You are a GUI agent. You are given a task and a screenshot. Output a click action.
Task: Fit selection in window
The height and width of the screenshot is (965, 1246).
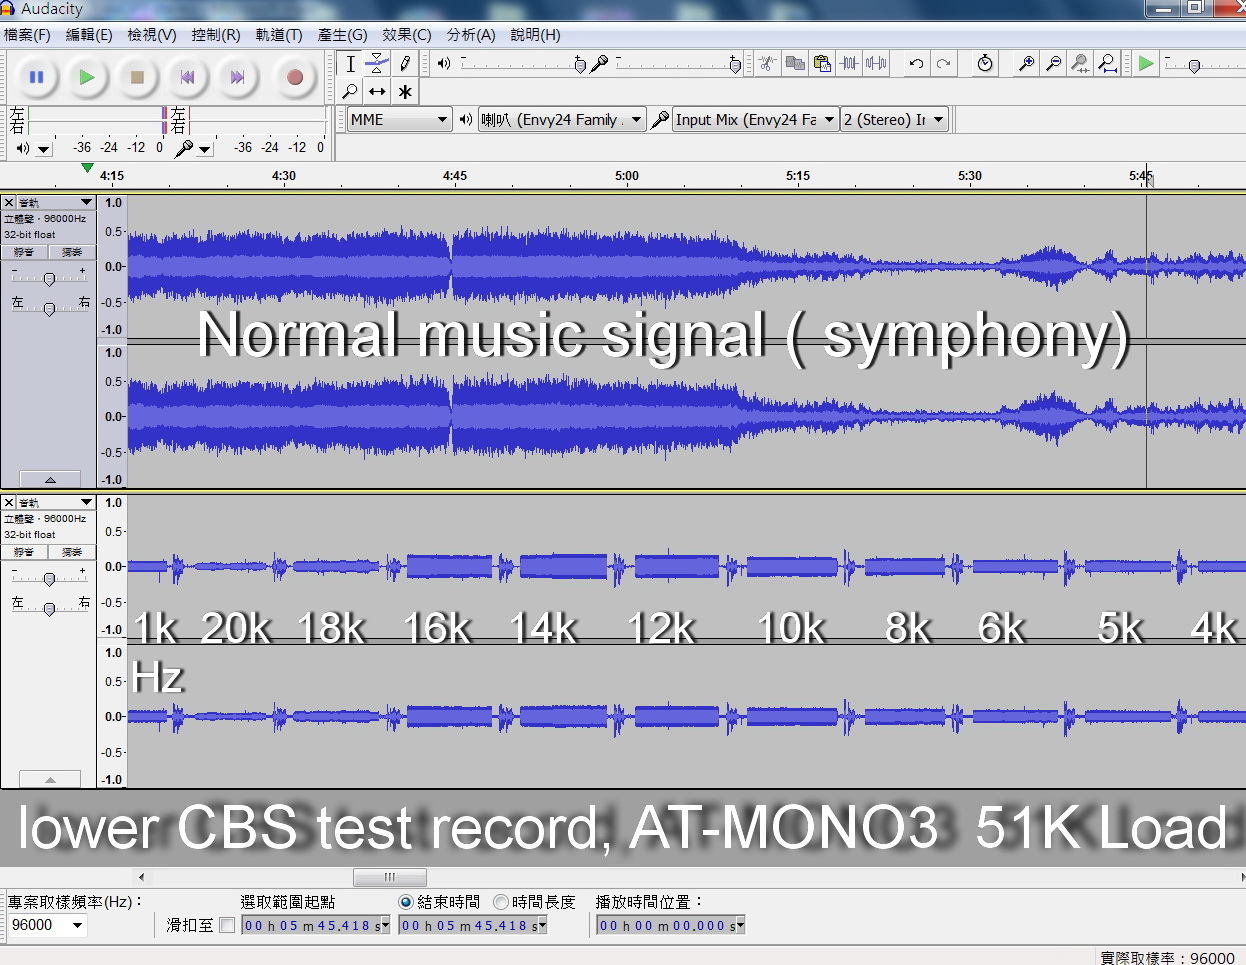click(x=1080, y=64)
